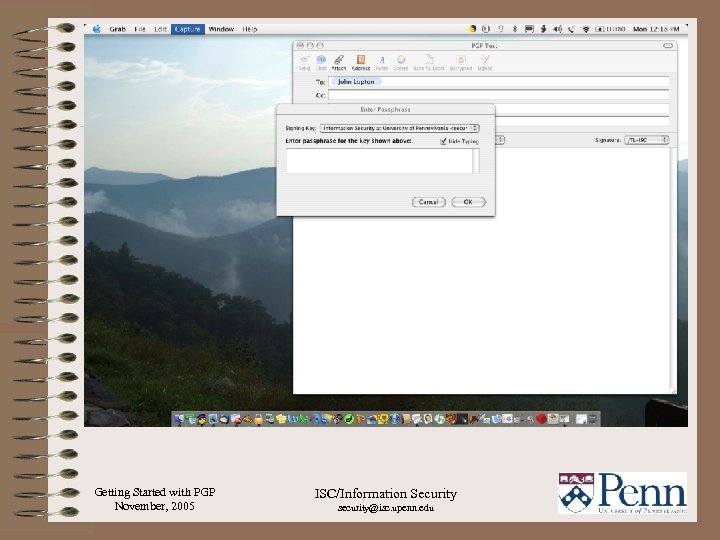This screenshot has width=720, height=540.
Task: Open the Fonts toolbar icon
Action: 382,62
